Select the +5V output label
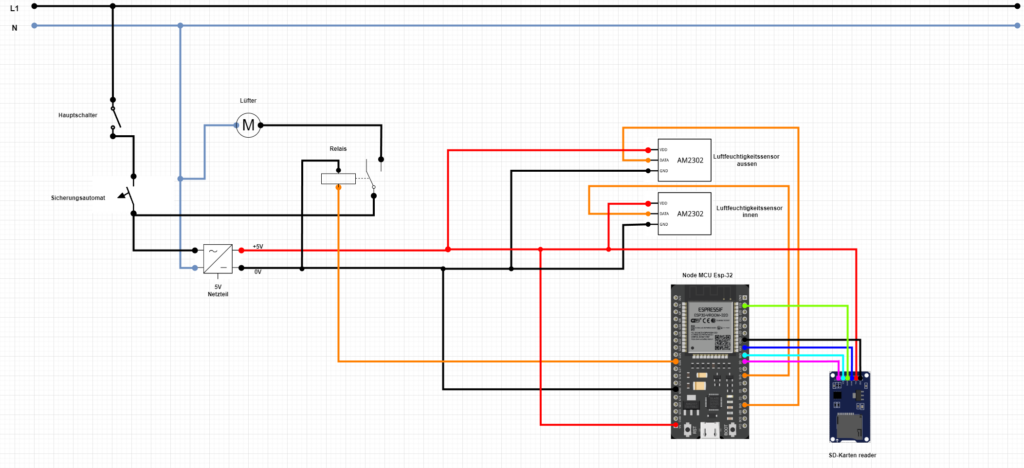The width and height of the screenshot is (1024, 468). 258,247
